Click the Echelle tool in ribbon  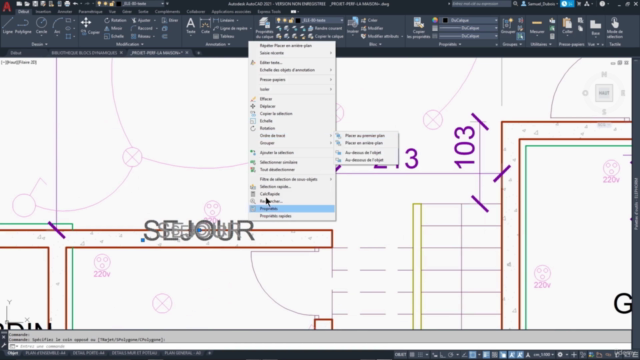tap(114, 36)
